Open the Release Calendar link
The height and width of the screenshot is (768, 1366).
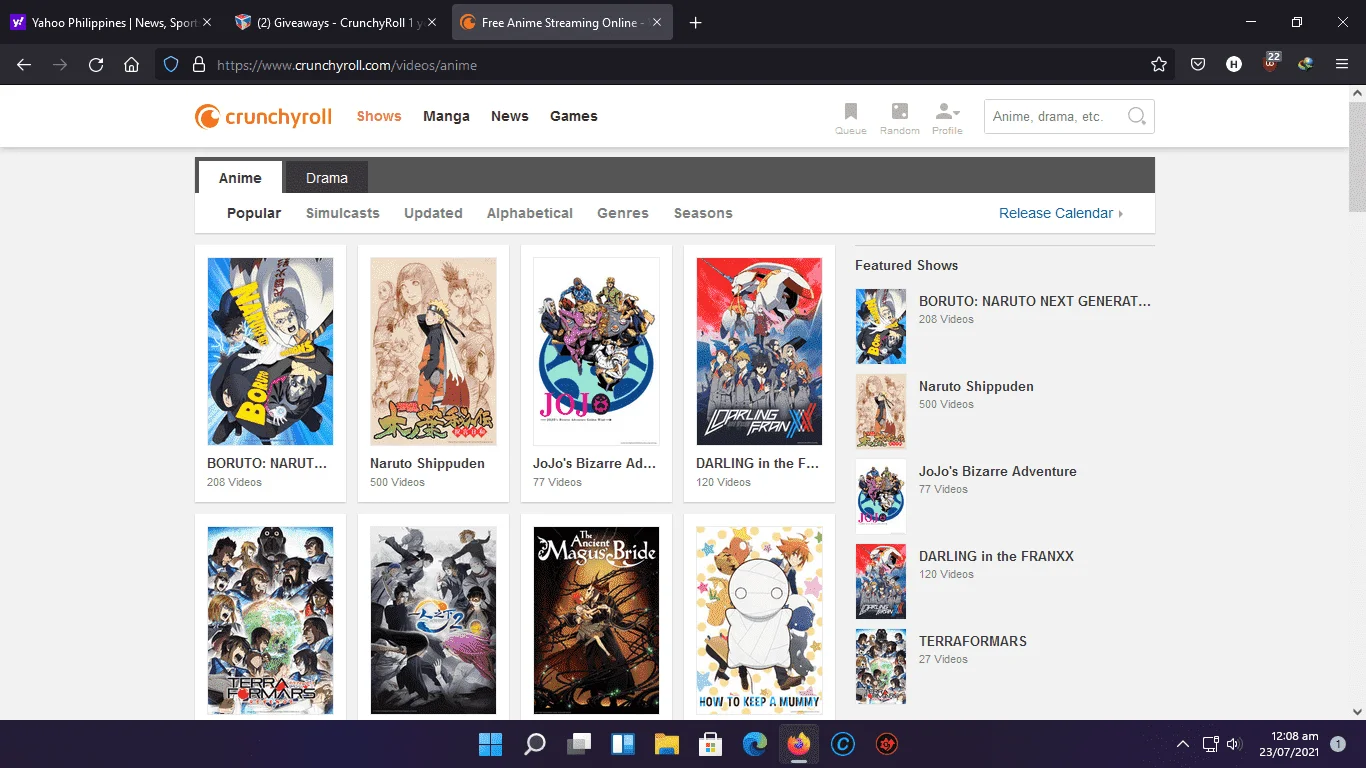click(1061, 213)
